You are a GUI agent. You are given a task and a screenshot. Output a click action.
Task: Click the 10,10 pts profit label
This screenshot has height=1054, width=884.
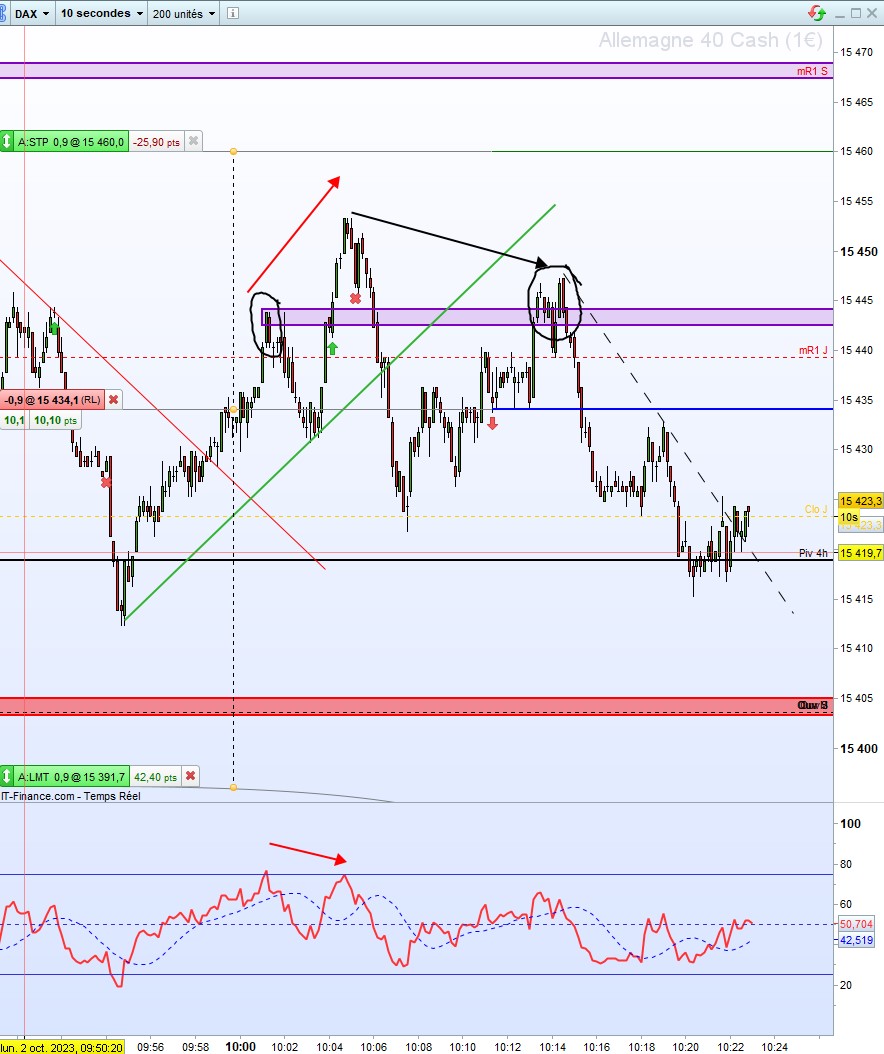pos(55,421)
